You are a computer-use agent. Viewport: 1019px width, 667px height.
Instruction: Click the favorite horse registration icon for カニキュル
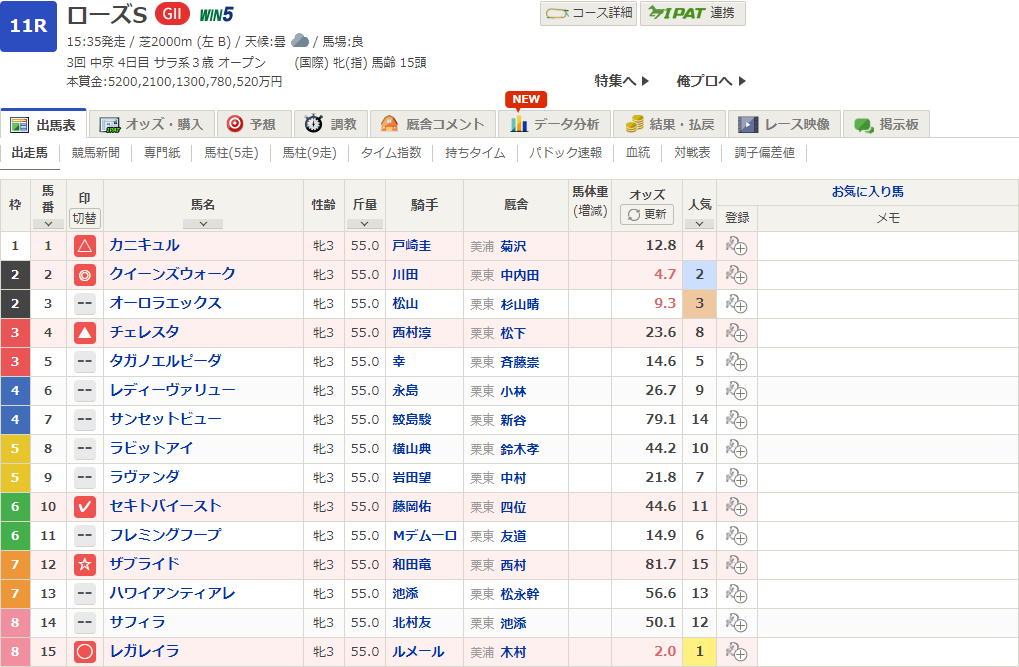(x=737, y=245)
